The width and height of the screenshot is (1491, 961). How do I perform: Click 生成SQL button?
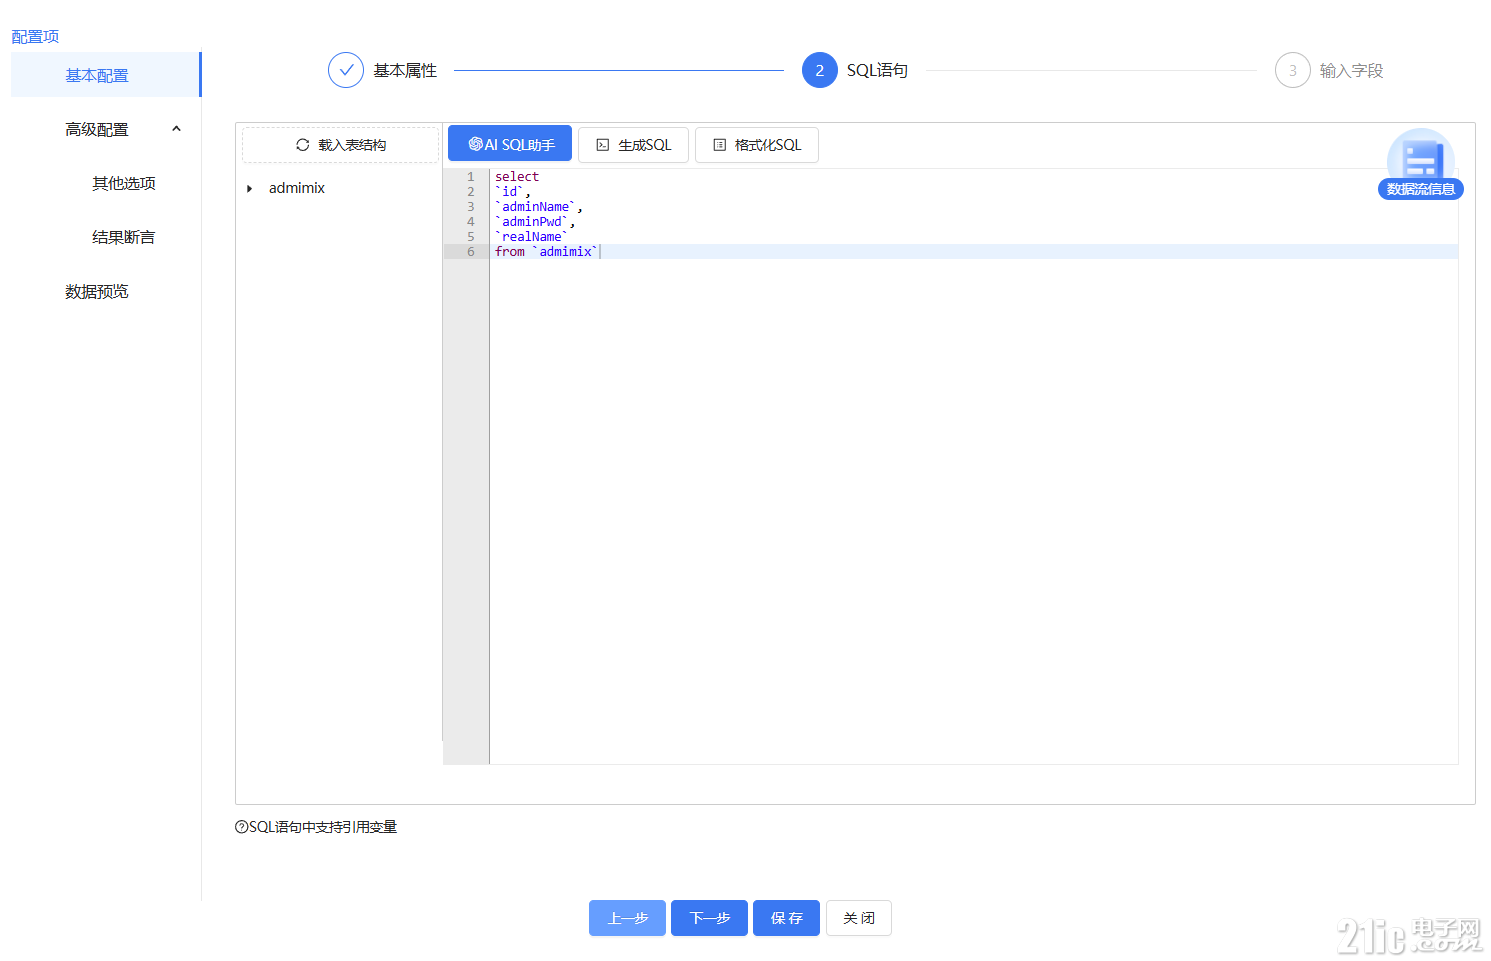click(x=633, y=145)
